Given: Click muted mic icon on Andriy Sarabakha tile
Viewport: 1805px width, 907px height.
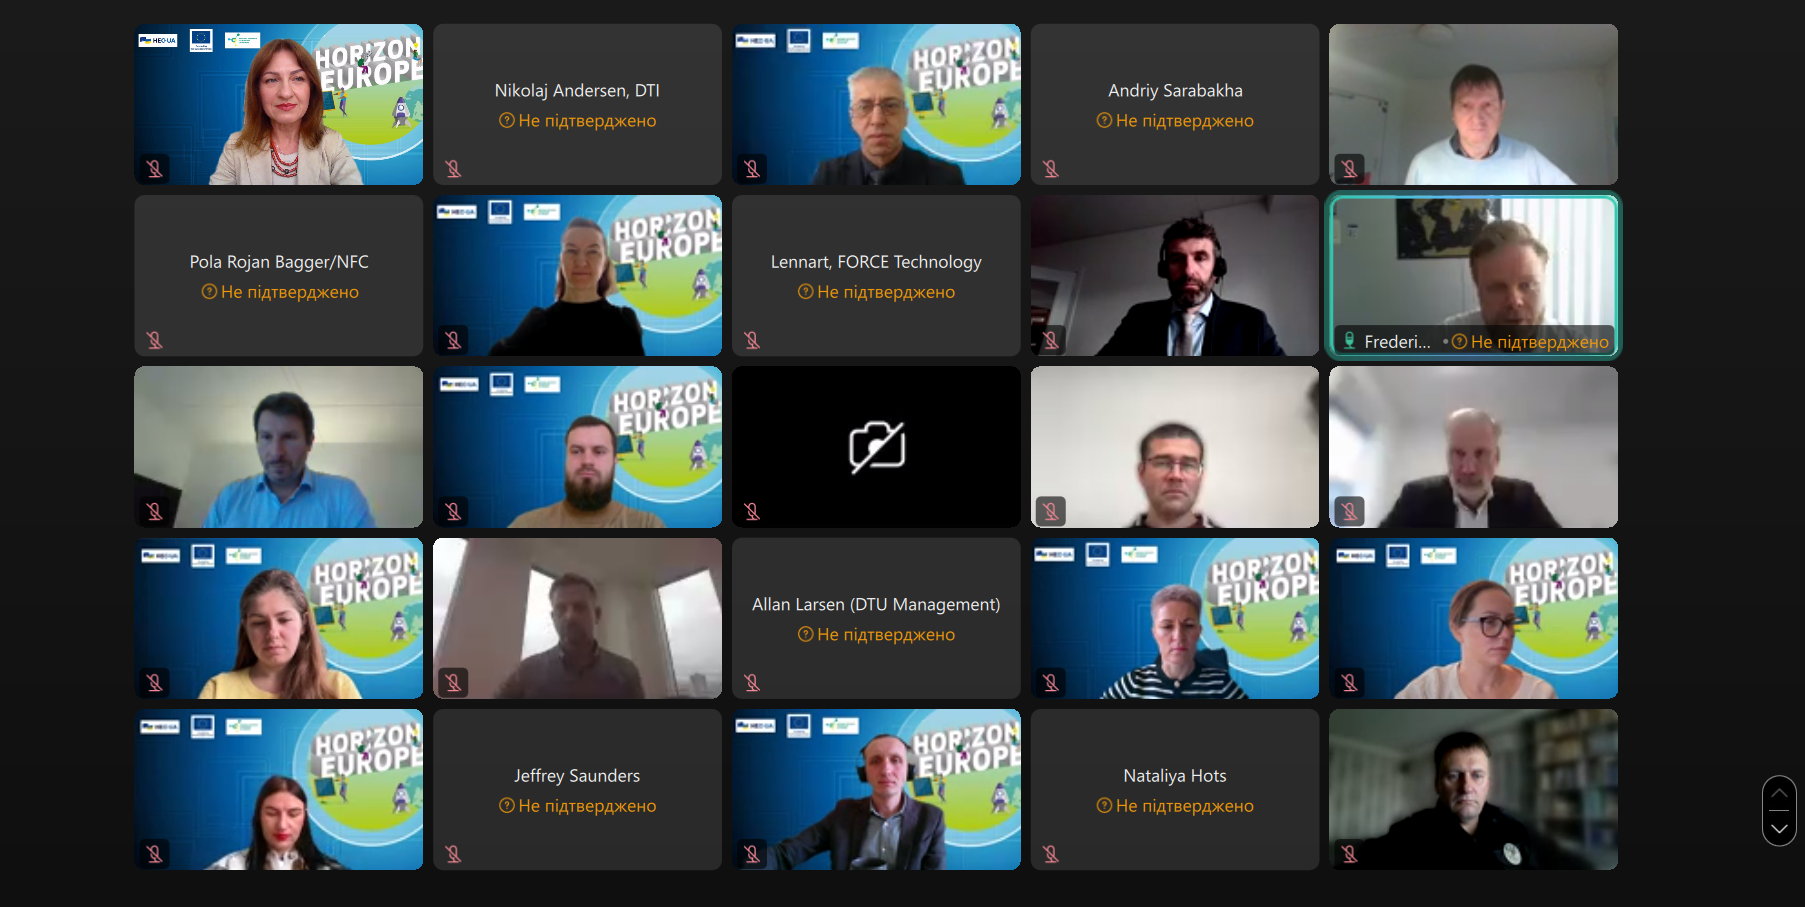Looking at the screenshot, I should (1051, 169).
